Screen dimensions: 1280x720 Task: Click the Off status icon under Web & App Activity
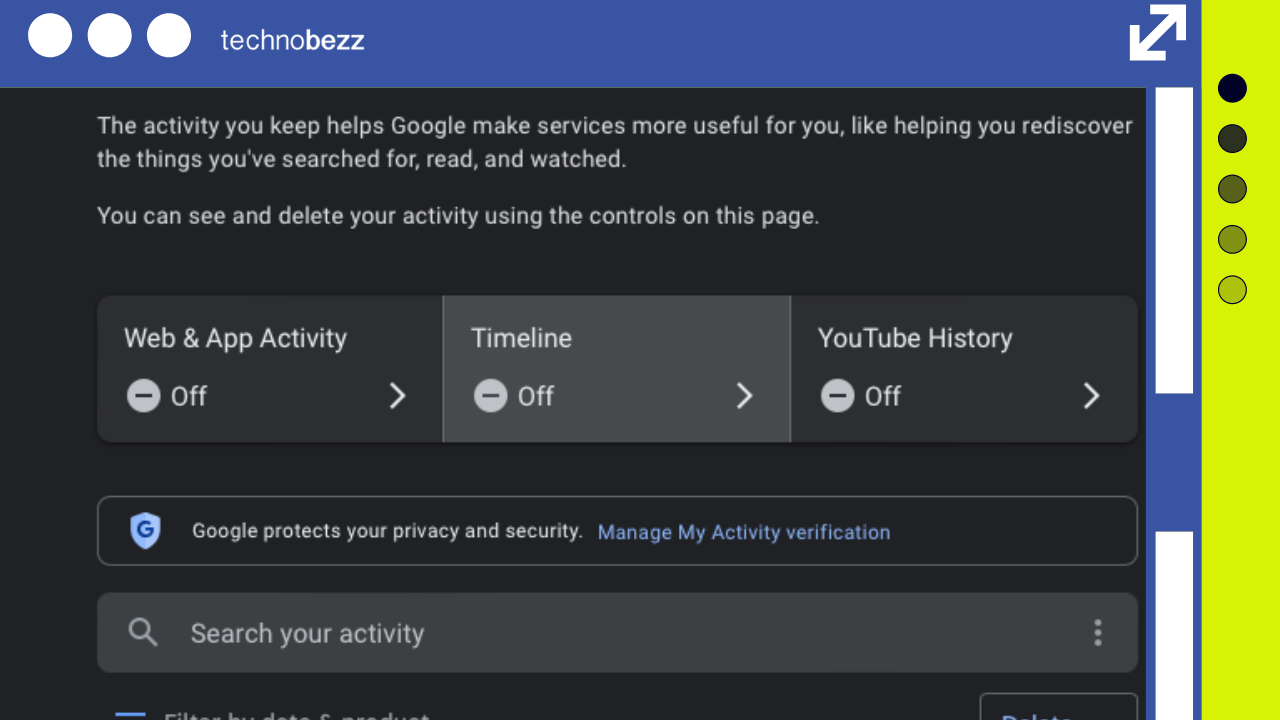tap(143, 396)
